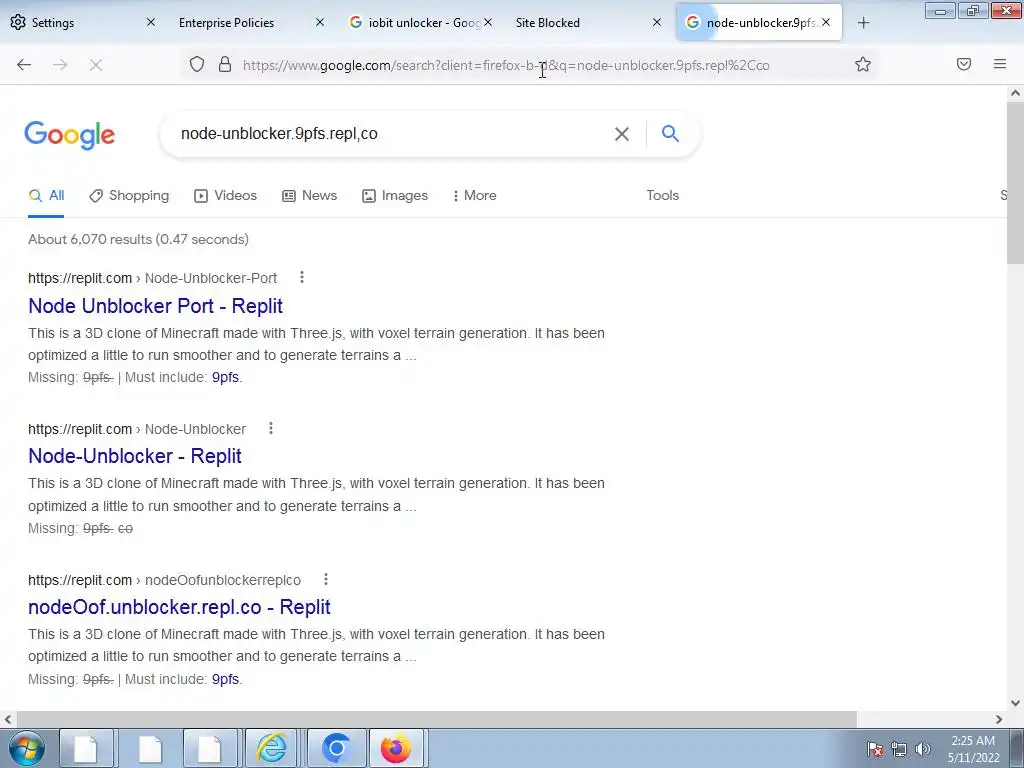Click the scroll right arrow

999,719
